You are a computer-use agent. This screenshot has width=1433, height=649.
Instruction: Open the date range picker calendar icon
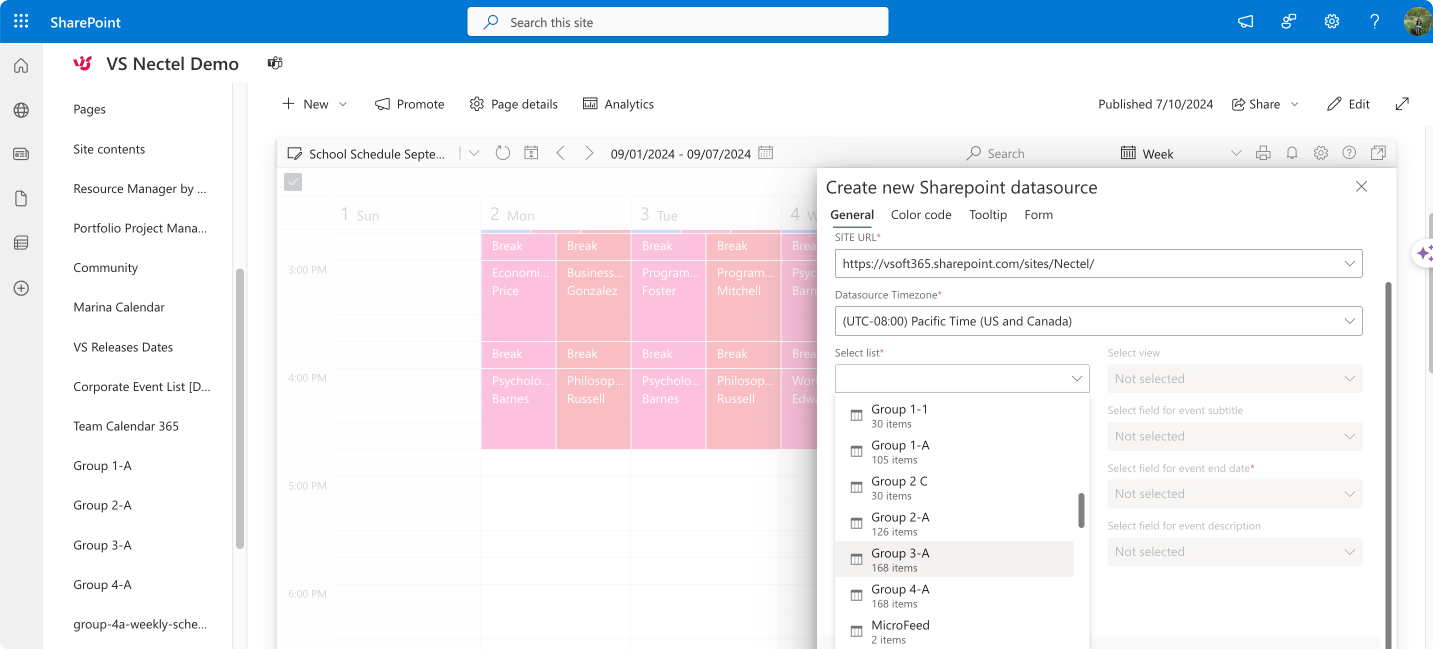(766, 153)
